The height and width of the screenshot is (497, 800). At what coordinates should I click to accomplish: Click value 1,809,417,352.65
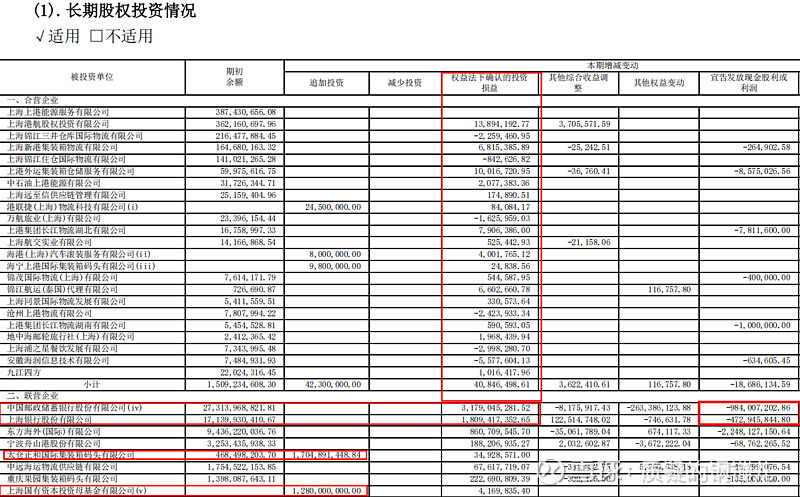click(496, 419)
